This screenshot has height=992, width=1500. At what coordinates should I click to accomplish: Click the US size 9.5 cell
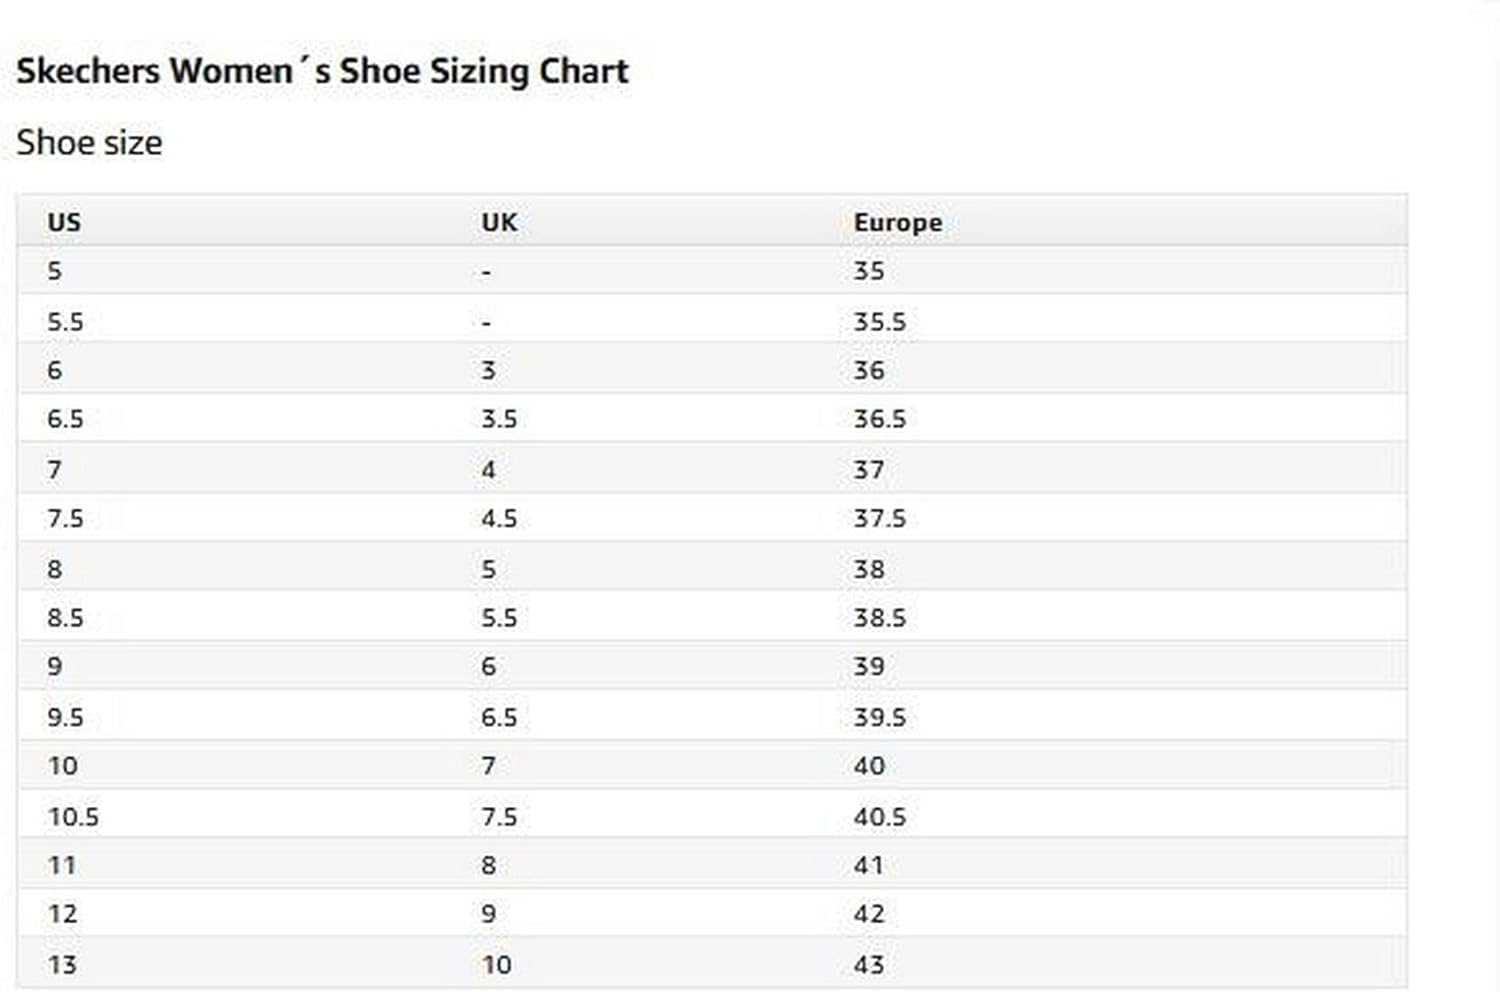click(65, 717)
